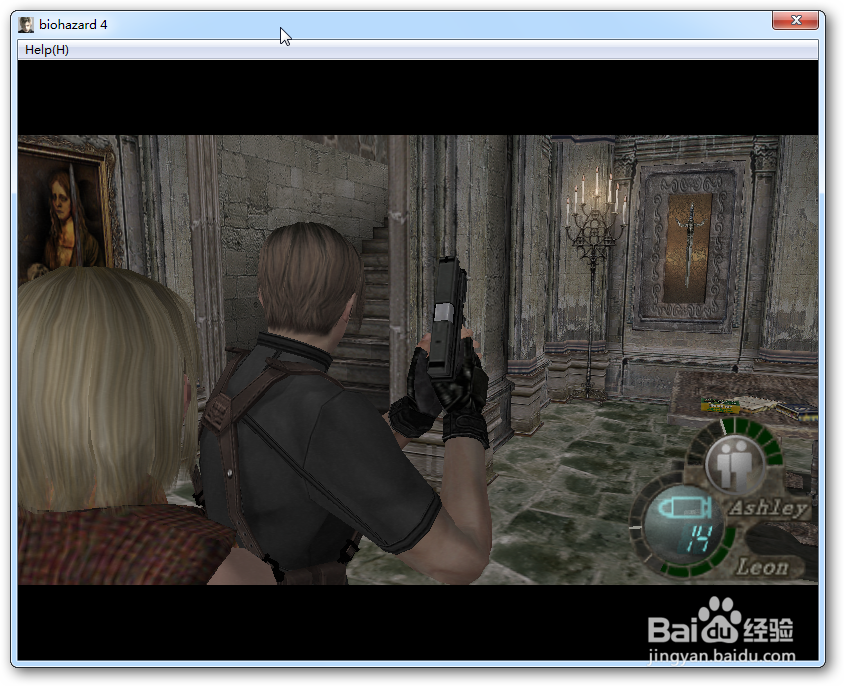The height and width of the screenshot is (686, 844).
Task: Click the sword plaque on the wall
Action: [x=689, y=248]
